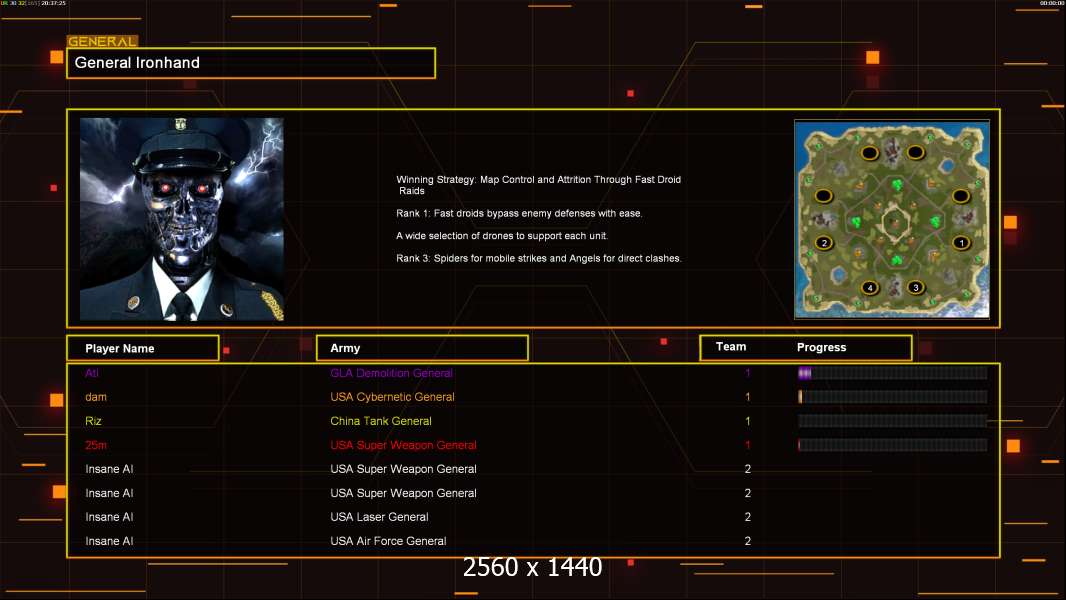Click empty start slot directly above position 1
Image resolution: width=1066 pixels, height=600 pixels.
pos(961,196)
